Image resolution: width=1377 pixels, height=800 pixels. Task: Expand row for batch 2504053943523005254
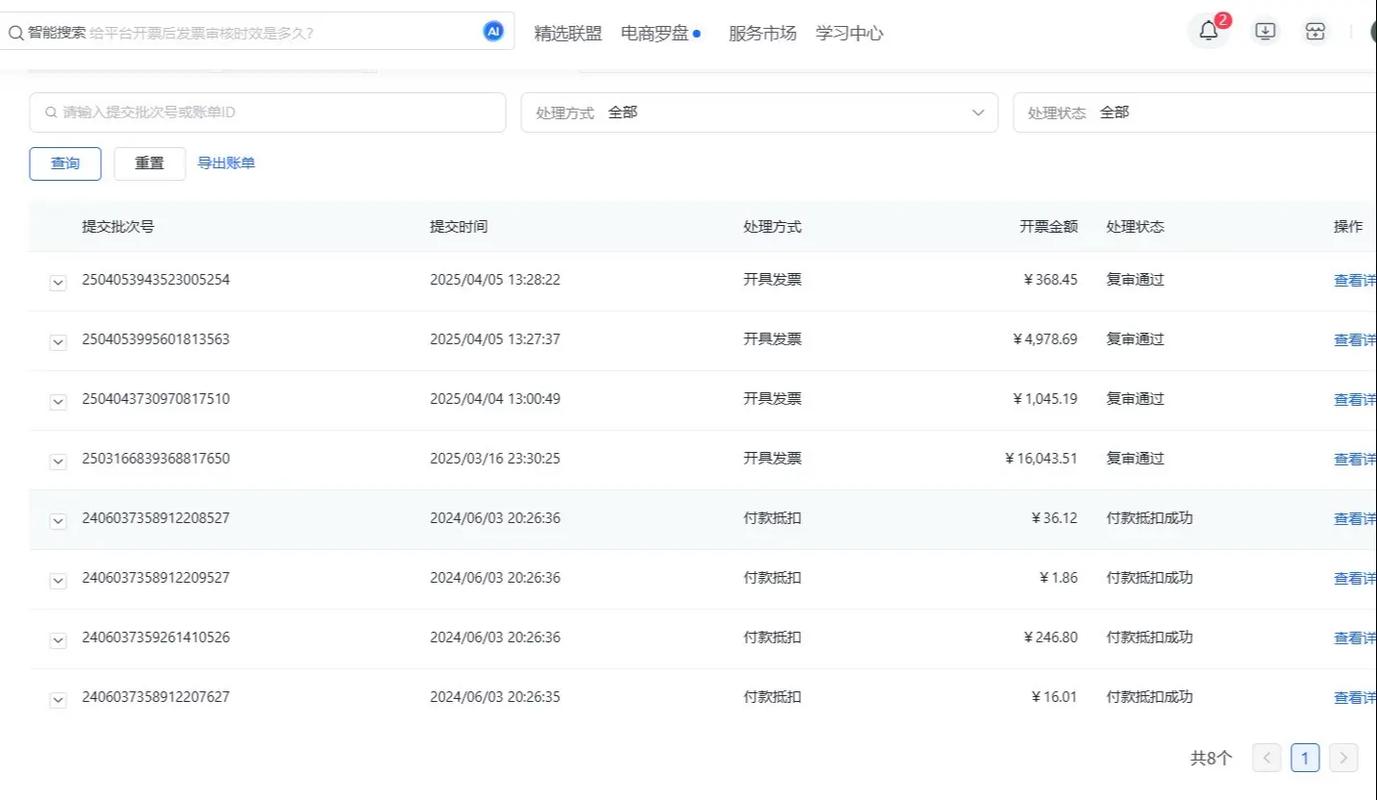[x=57, y=281]
